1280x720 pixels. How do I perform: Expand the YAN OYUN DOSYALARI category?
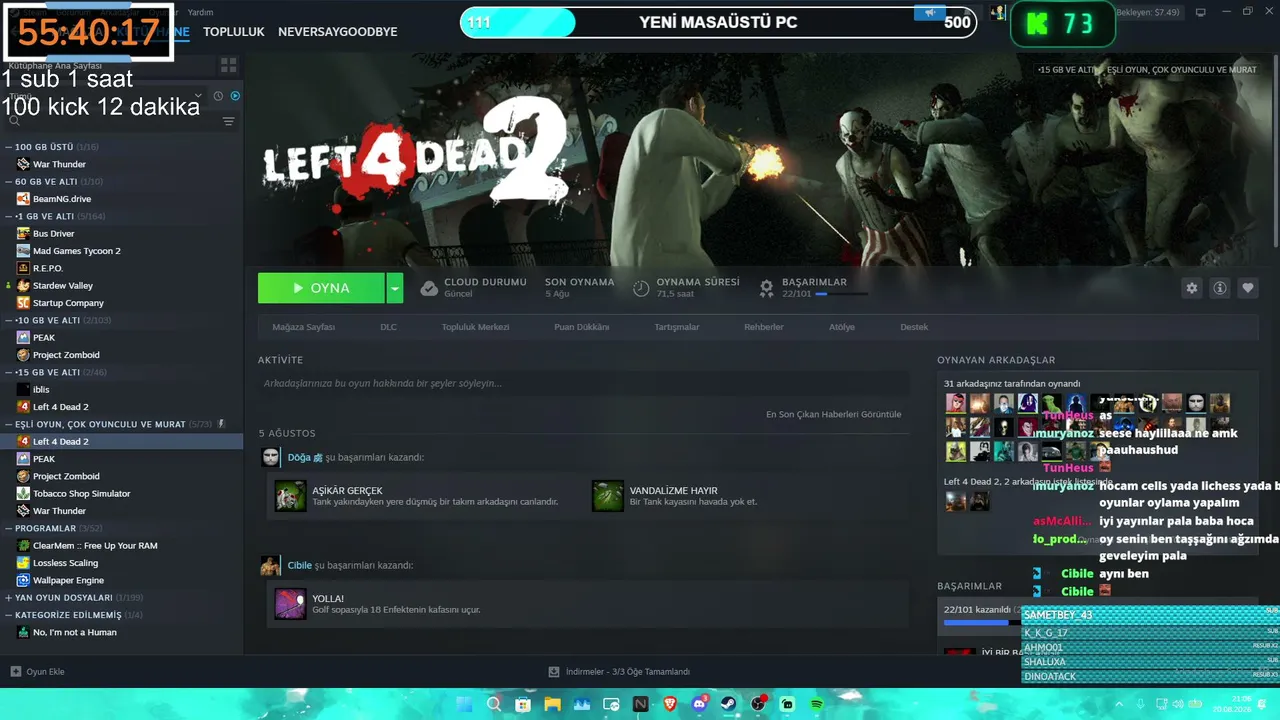pyautogui.click(x=9, y=598)
